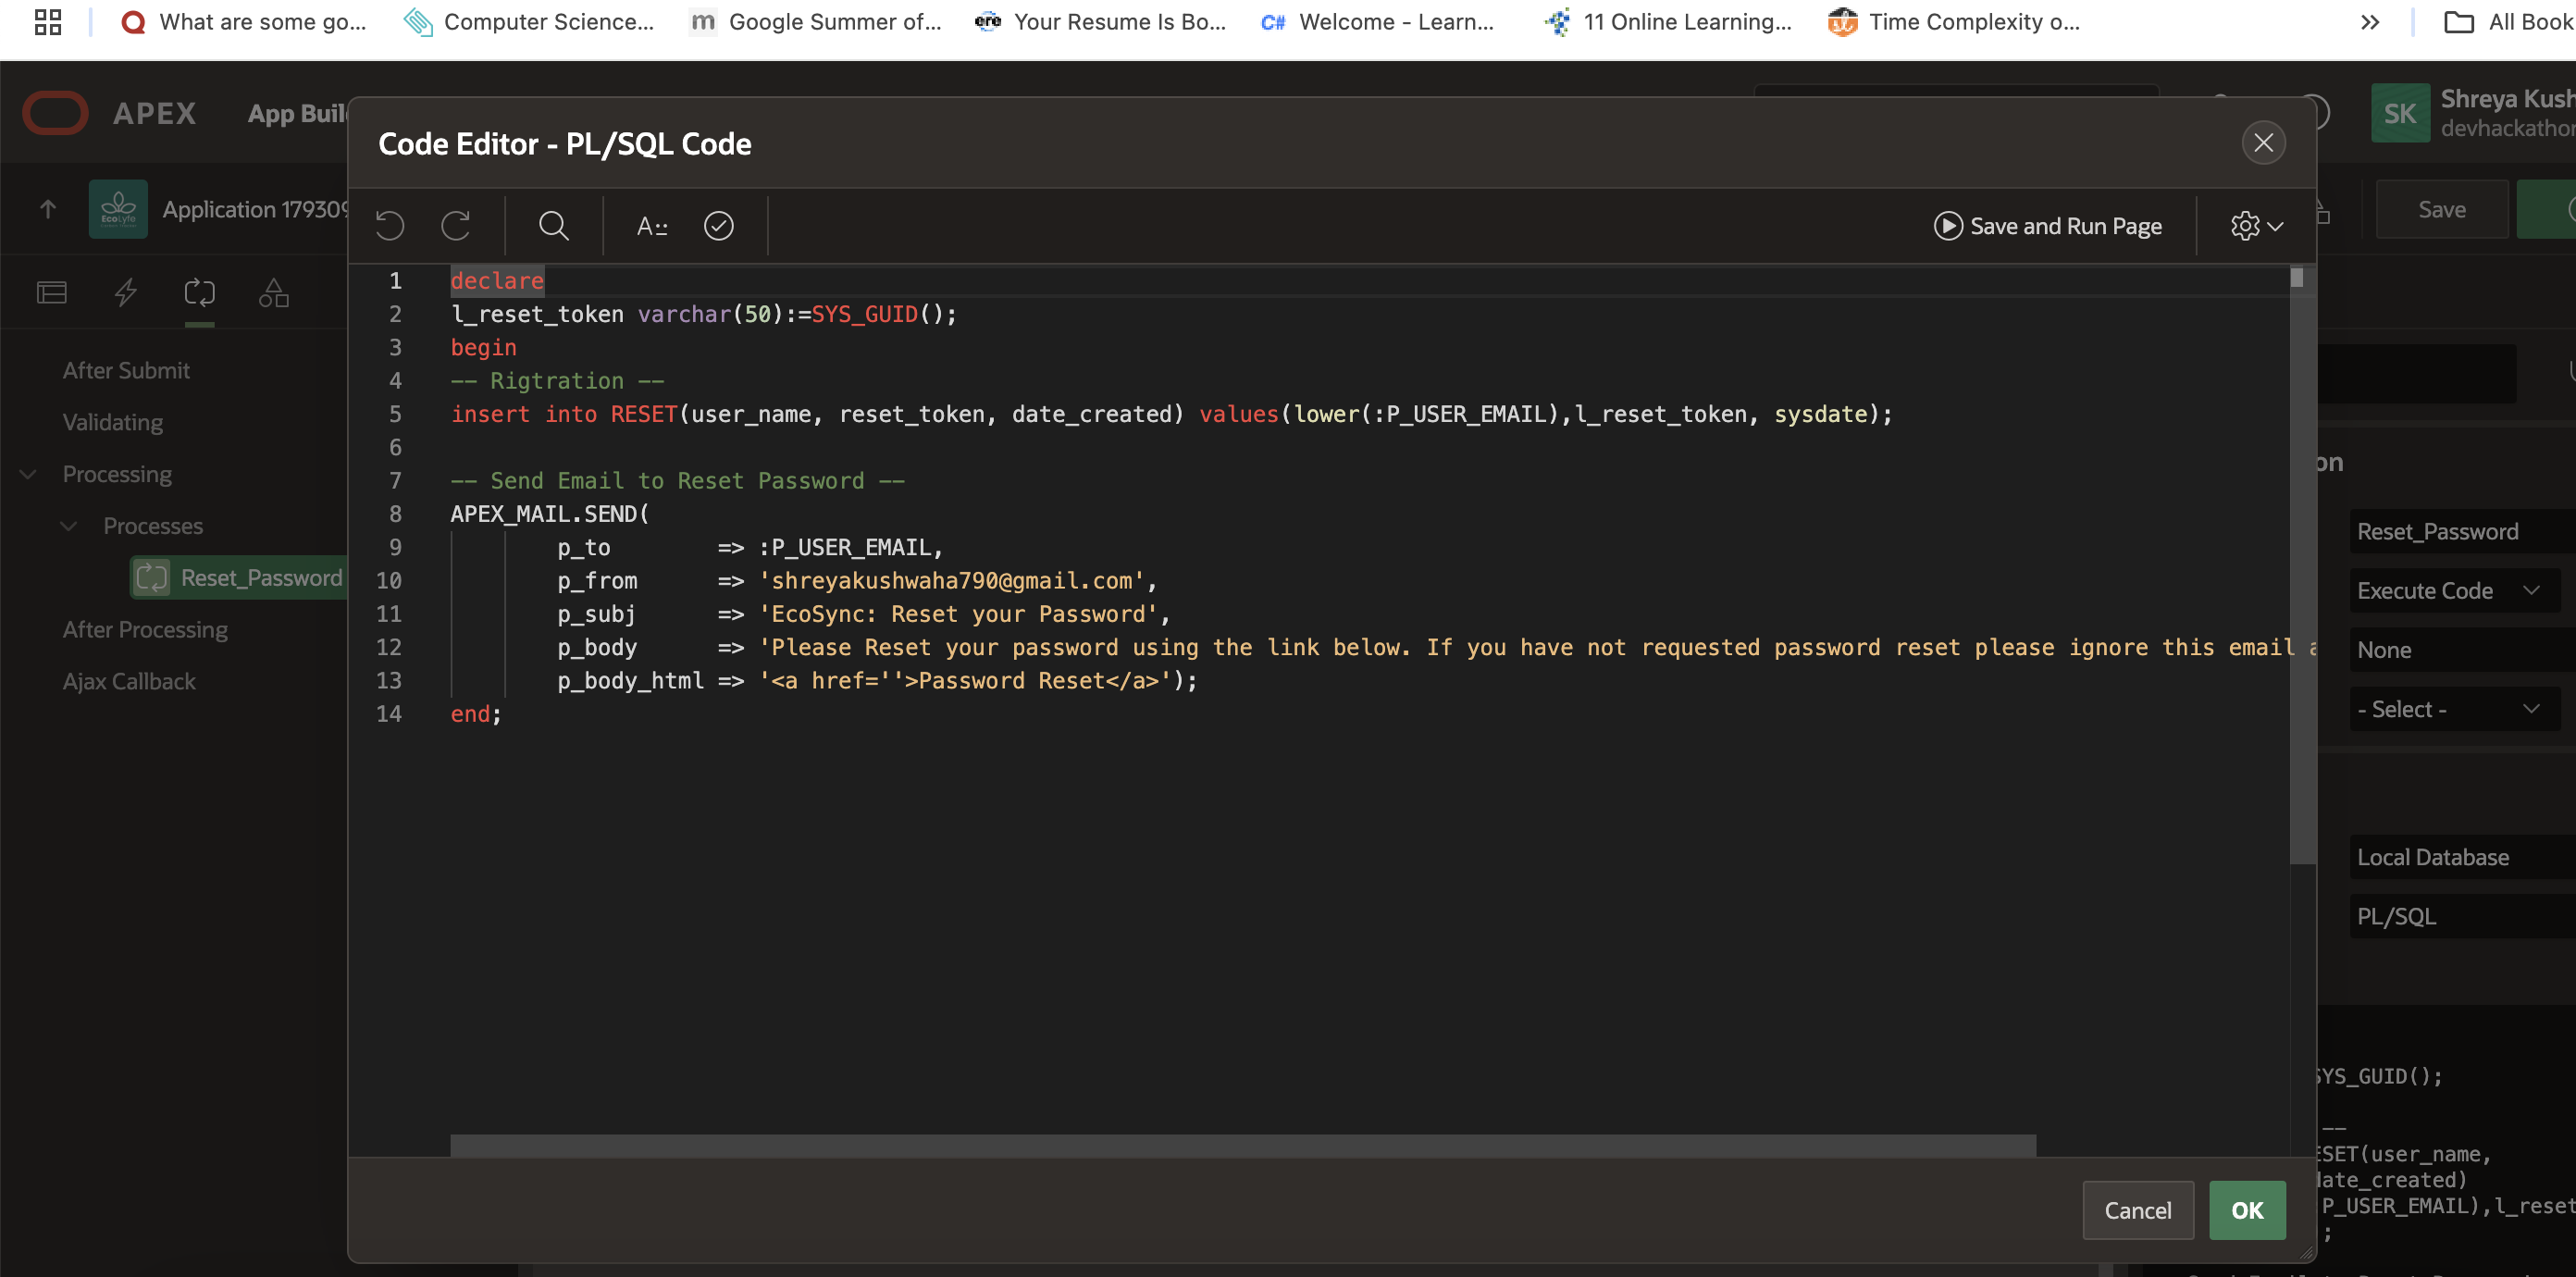Open Find search in code editor

[553, 226]
